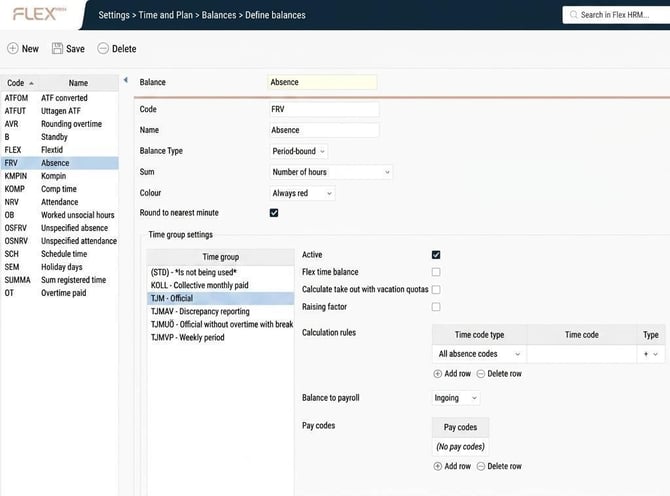Click Add row icon under Calculation rules

coord(438,374)
